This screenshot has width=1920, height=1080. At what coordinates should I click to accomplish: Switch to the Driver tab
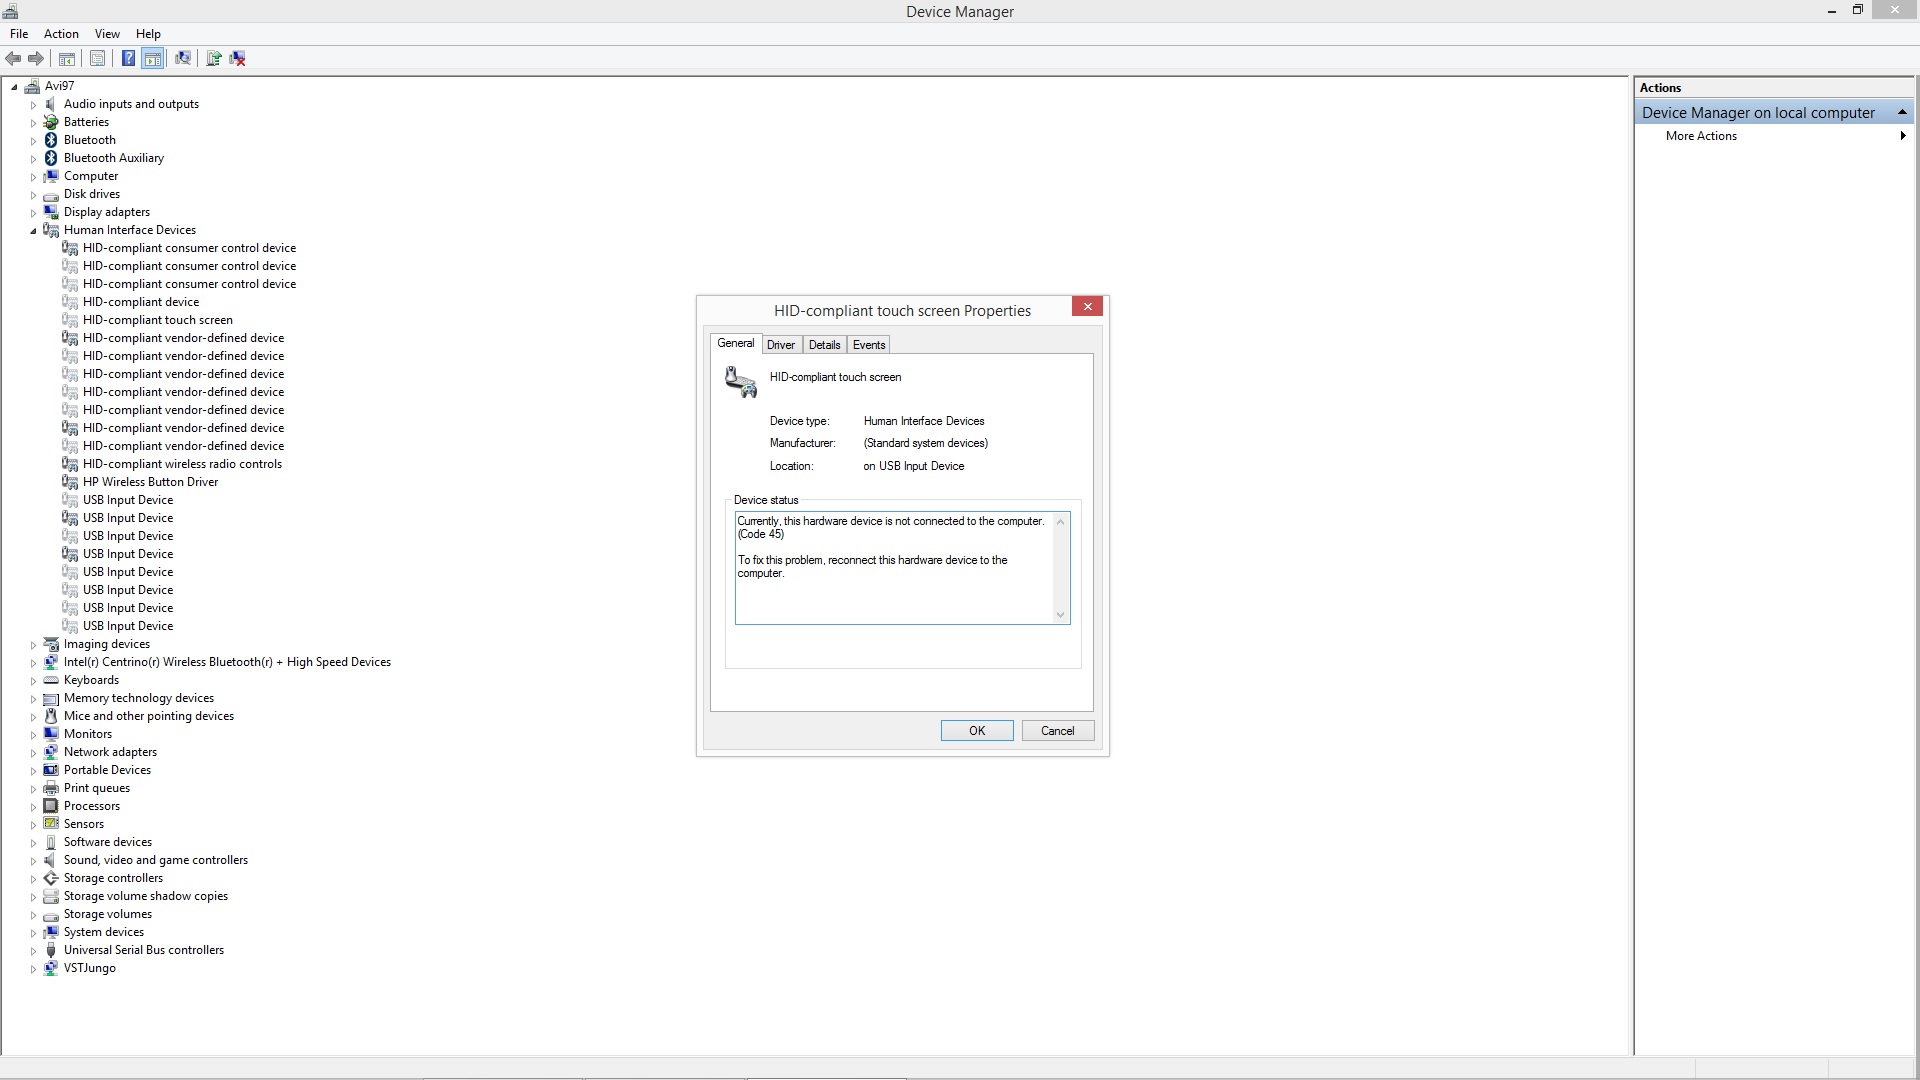(x=781, y=344)
